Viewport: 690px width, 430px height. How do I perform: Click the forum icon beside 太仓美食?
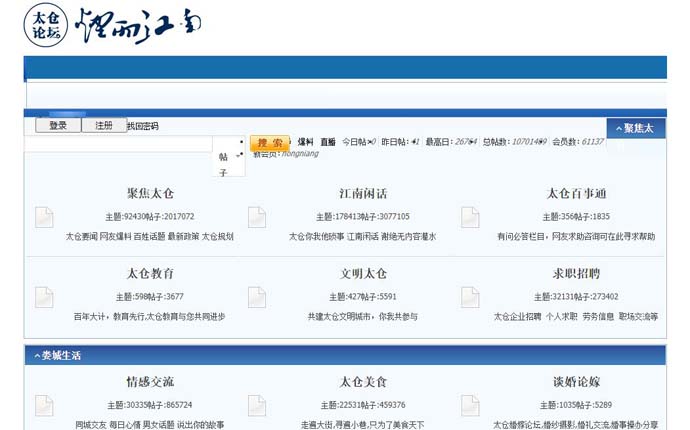pyautogui.click(x=257, y=405)
